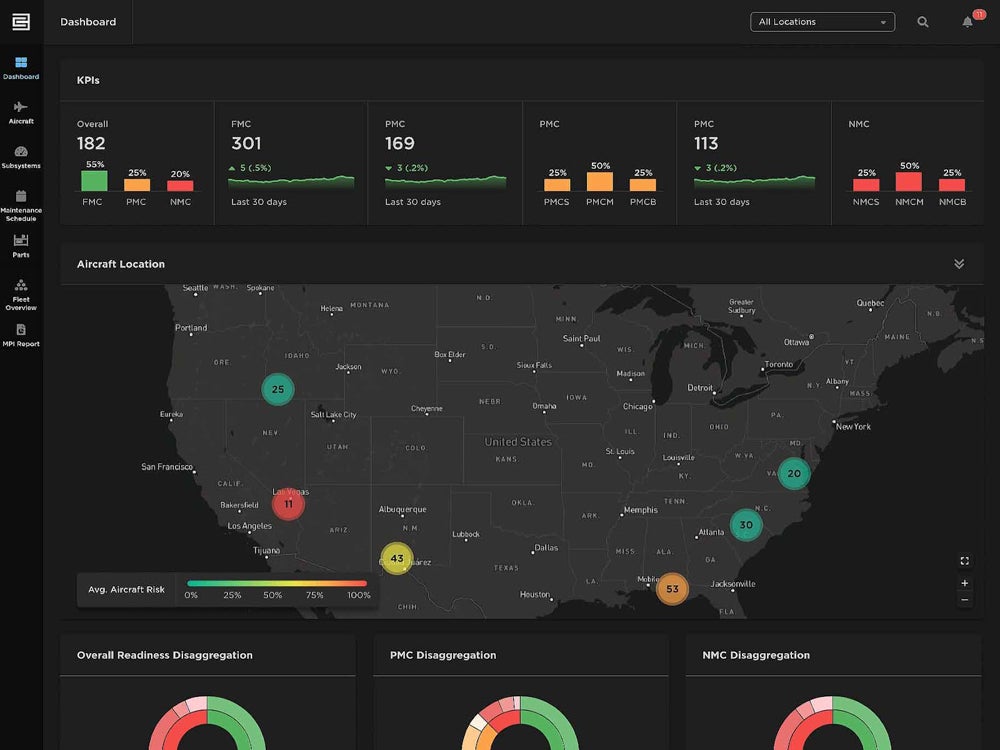Click the Overall 182 value

click(91, 143)
